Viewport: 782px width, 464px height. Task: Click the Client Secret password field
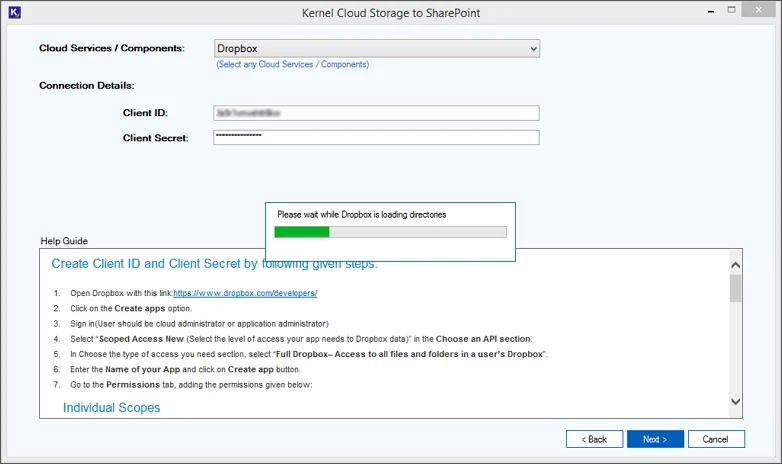coord(376,137)
